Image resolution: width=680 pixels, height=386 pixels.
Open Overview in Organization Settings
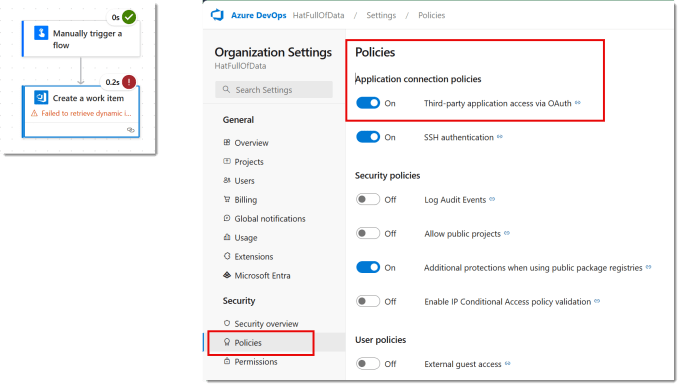[251, 143]
